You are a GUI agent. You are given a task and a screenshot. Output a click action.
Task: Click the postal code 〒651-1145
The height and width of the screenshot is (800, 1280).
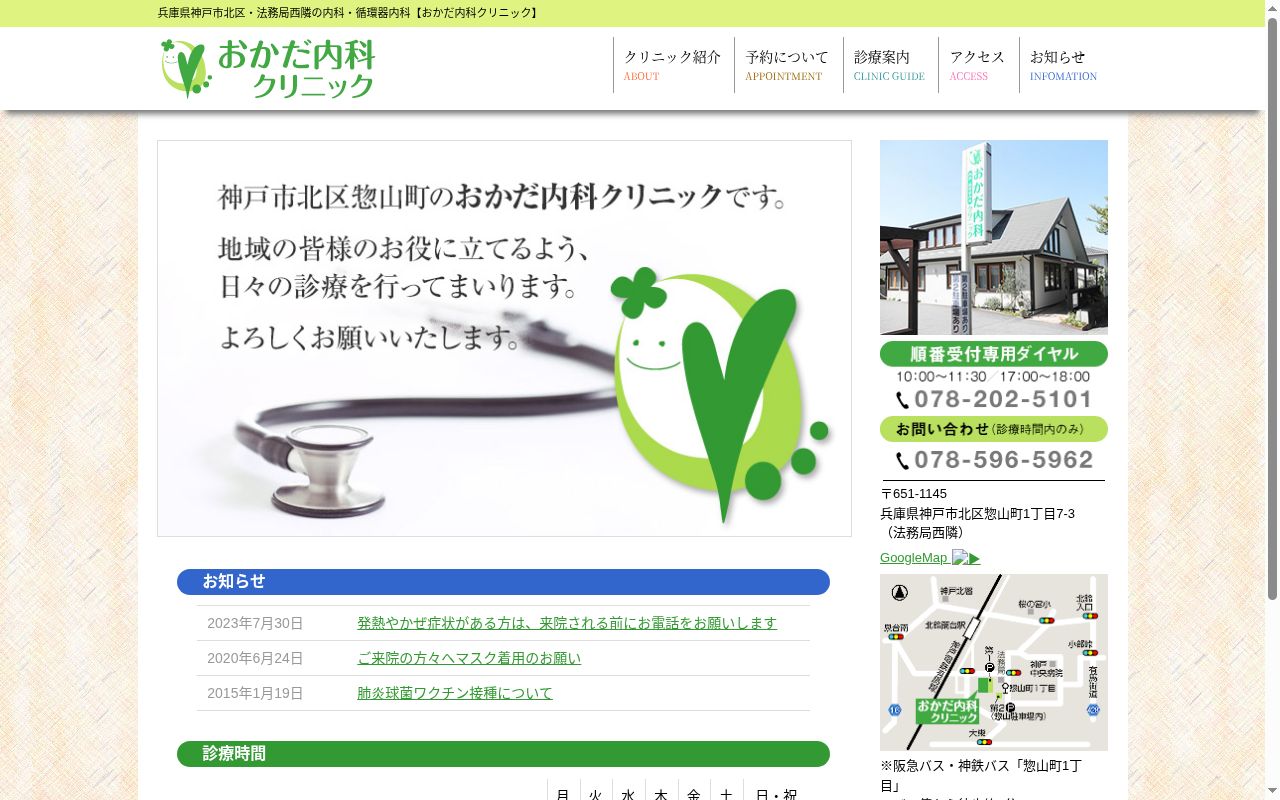coord(913,493)
